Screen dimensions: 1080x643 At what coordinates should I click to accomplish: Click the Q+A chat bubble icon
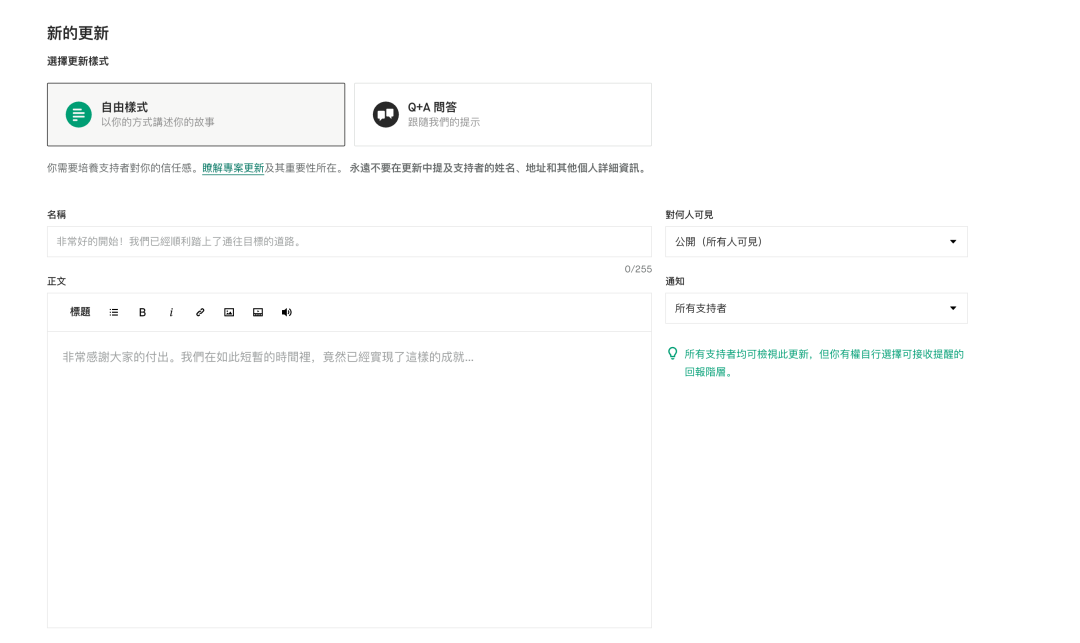(x=385, y=115)
